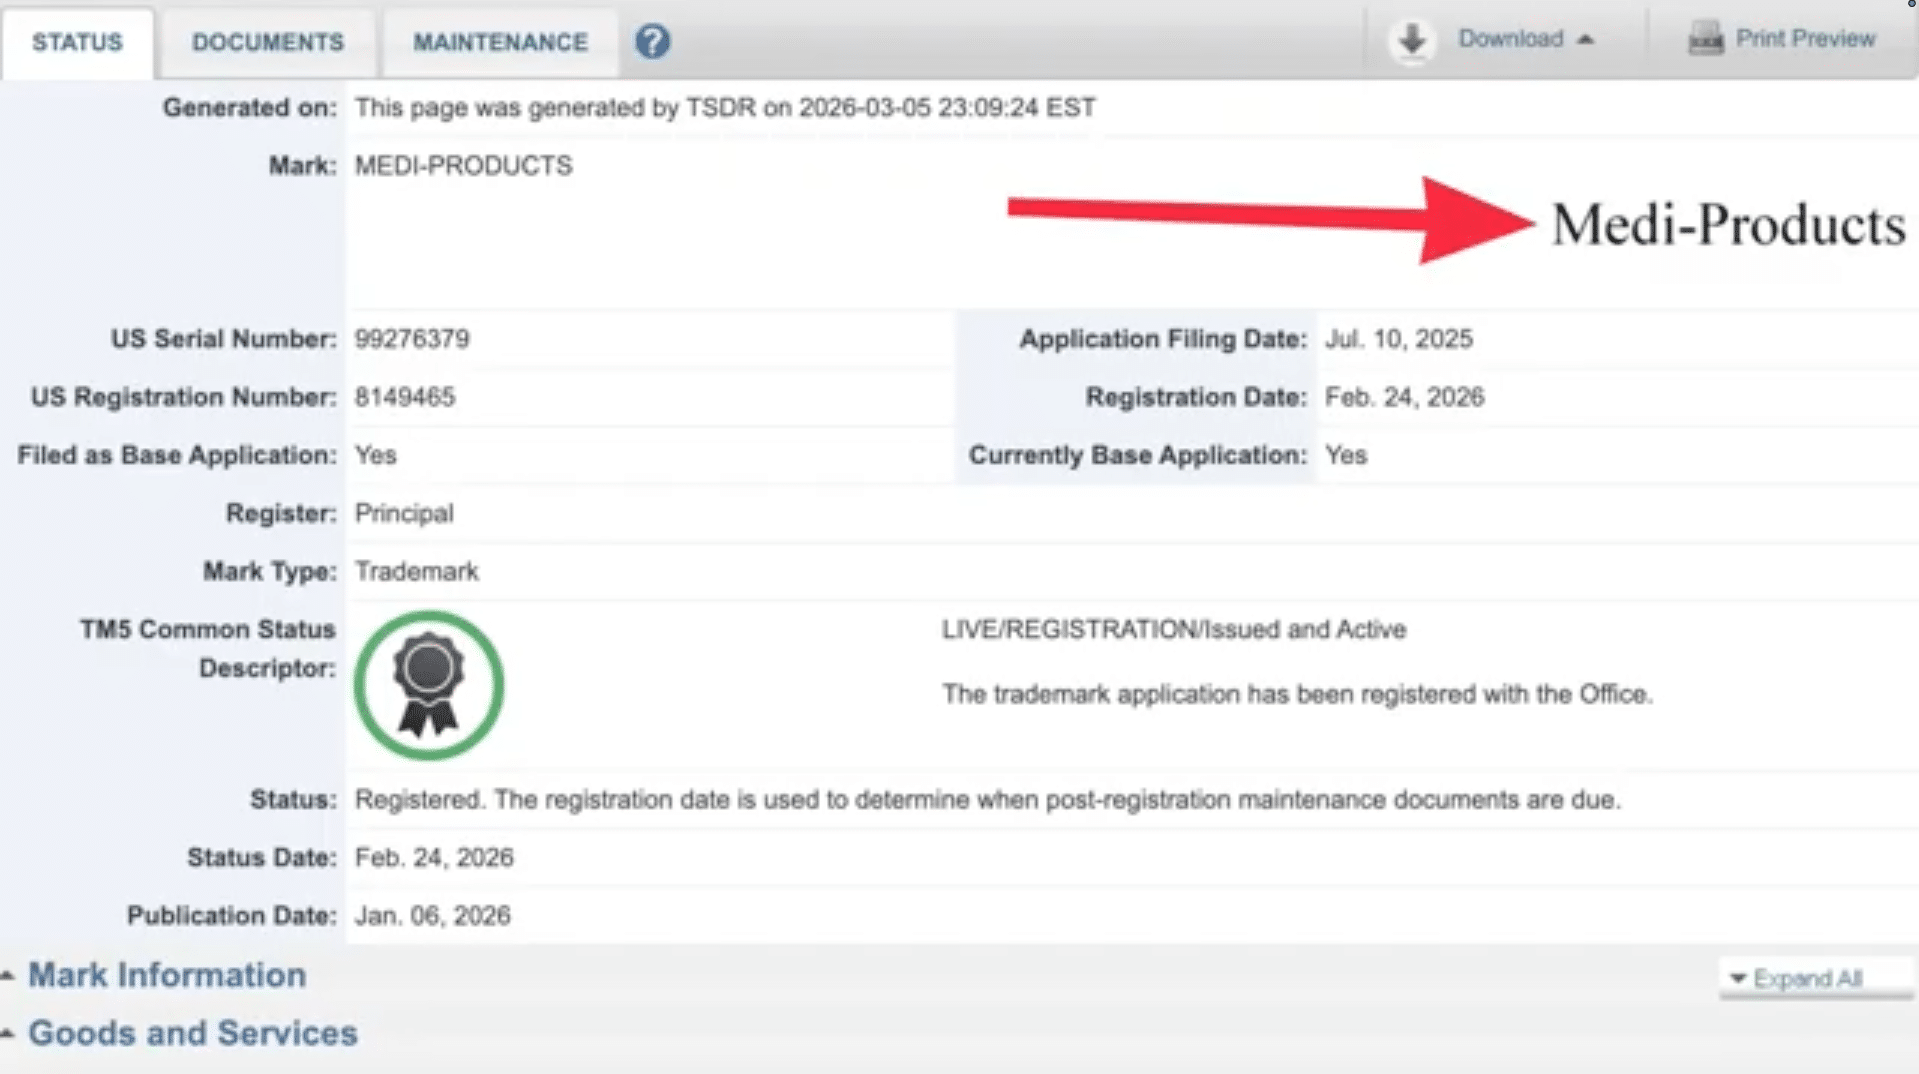Click the Currently Base Application Yes value
The image size is (1919, 1074).
click(x=1346, y=456)
